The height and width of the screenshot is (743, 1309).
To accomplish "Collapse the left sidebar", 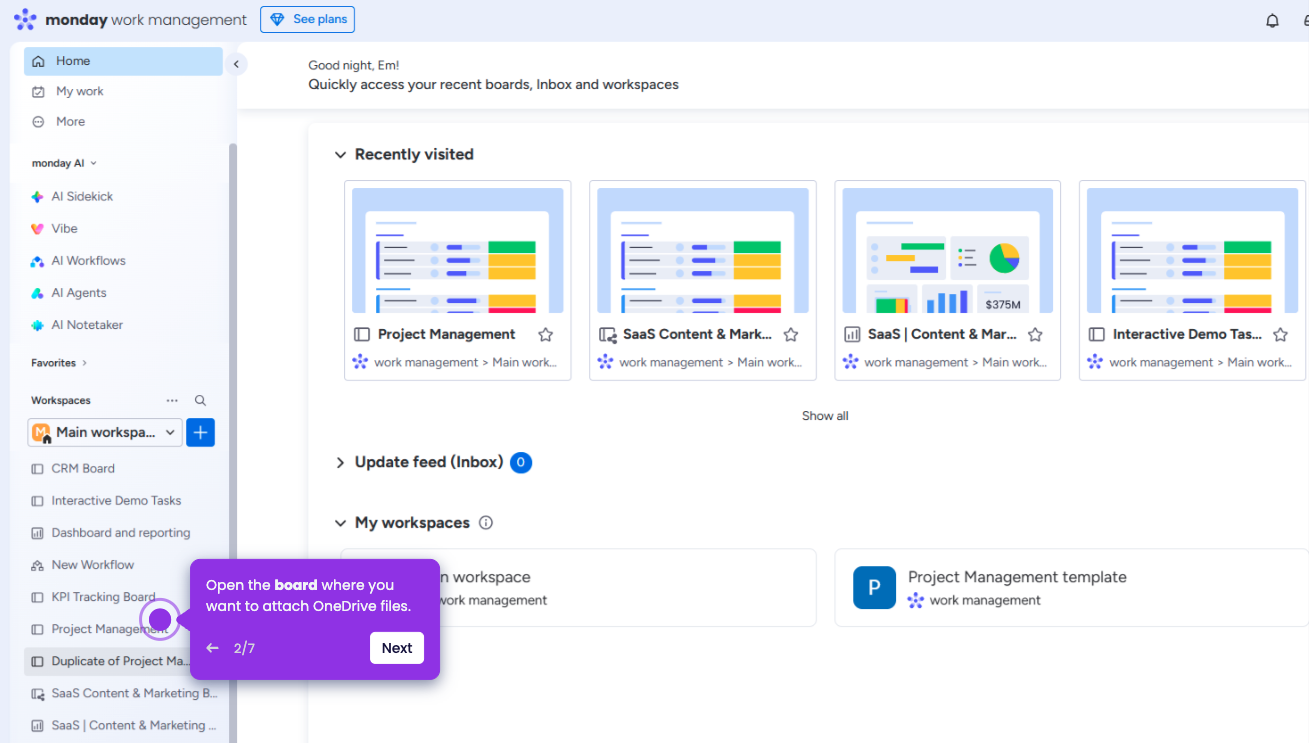I will click(x=236, y=64).
